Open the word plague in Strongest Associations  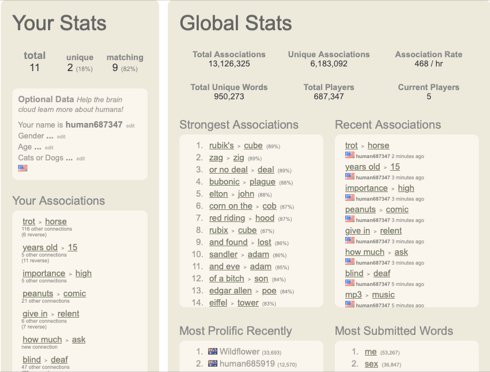[262, 182]
